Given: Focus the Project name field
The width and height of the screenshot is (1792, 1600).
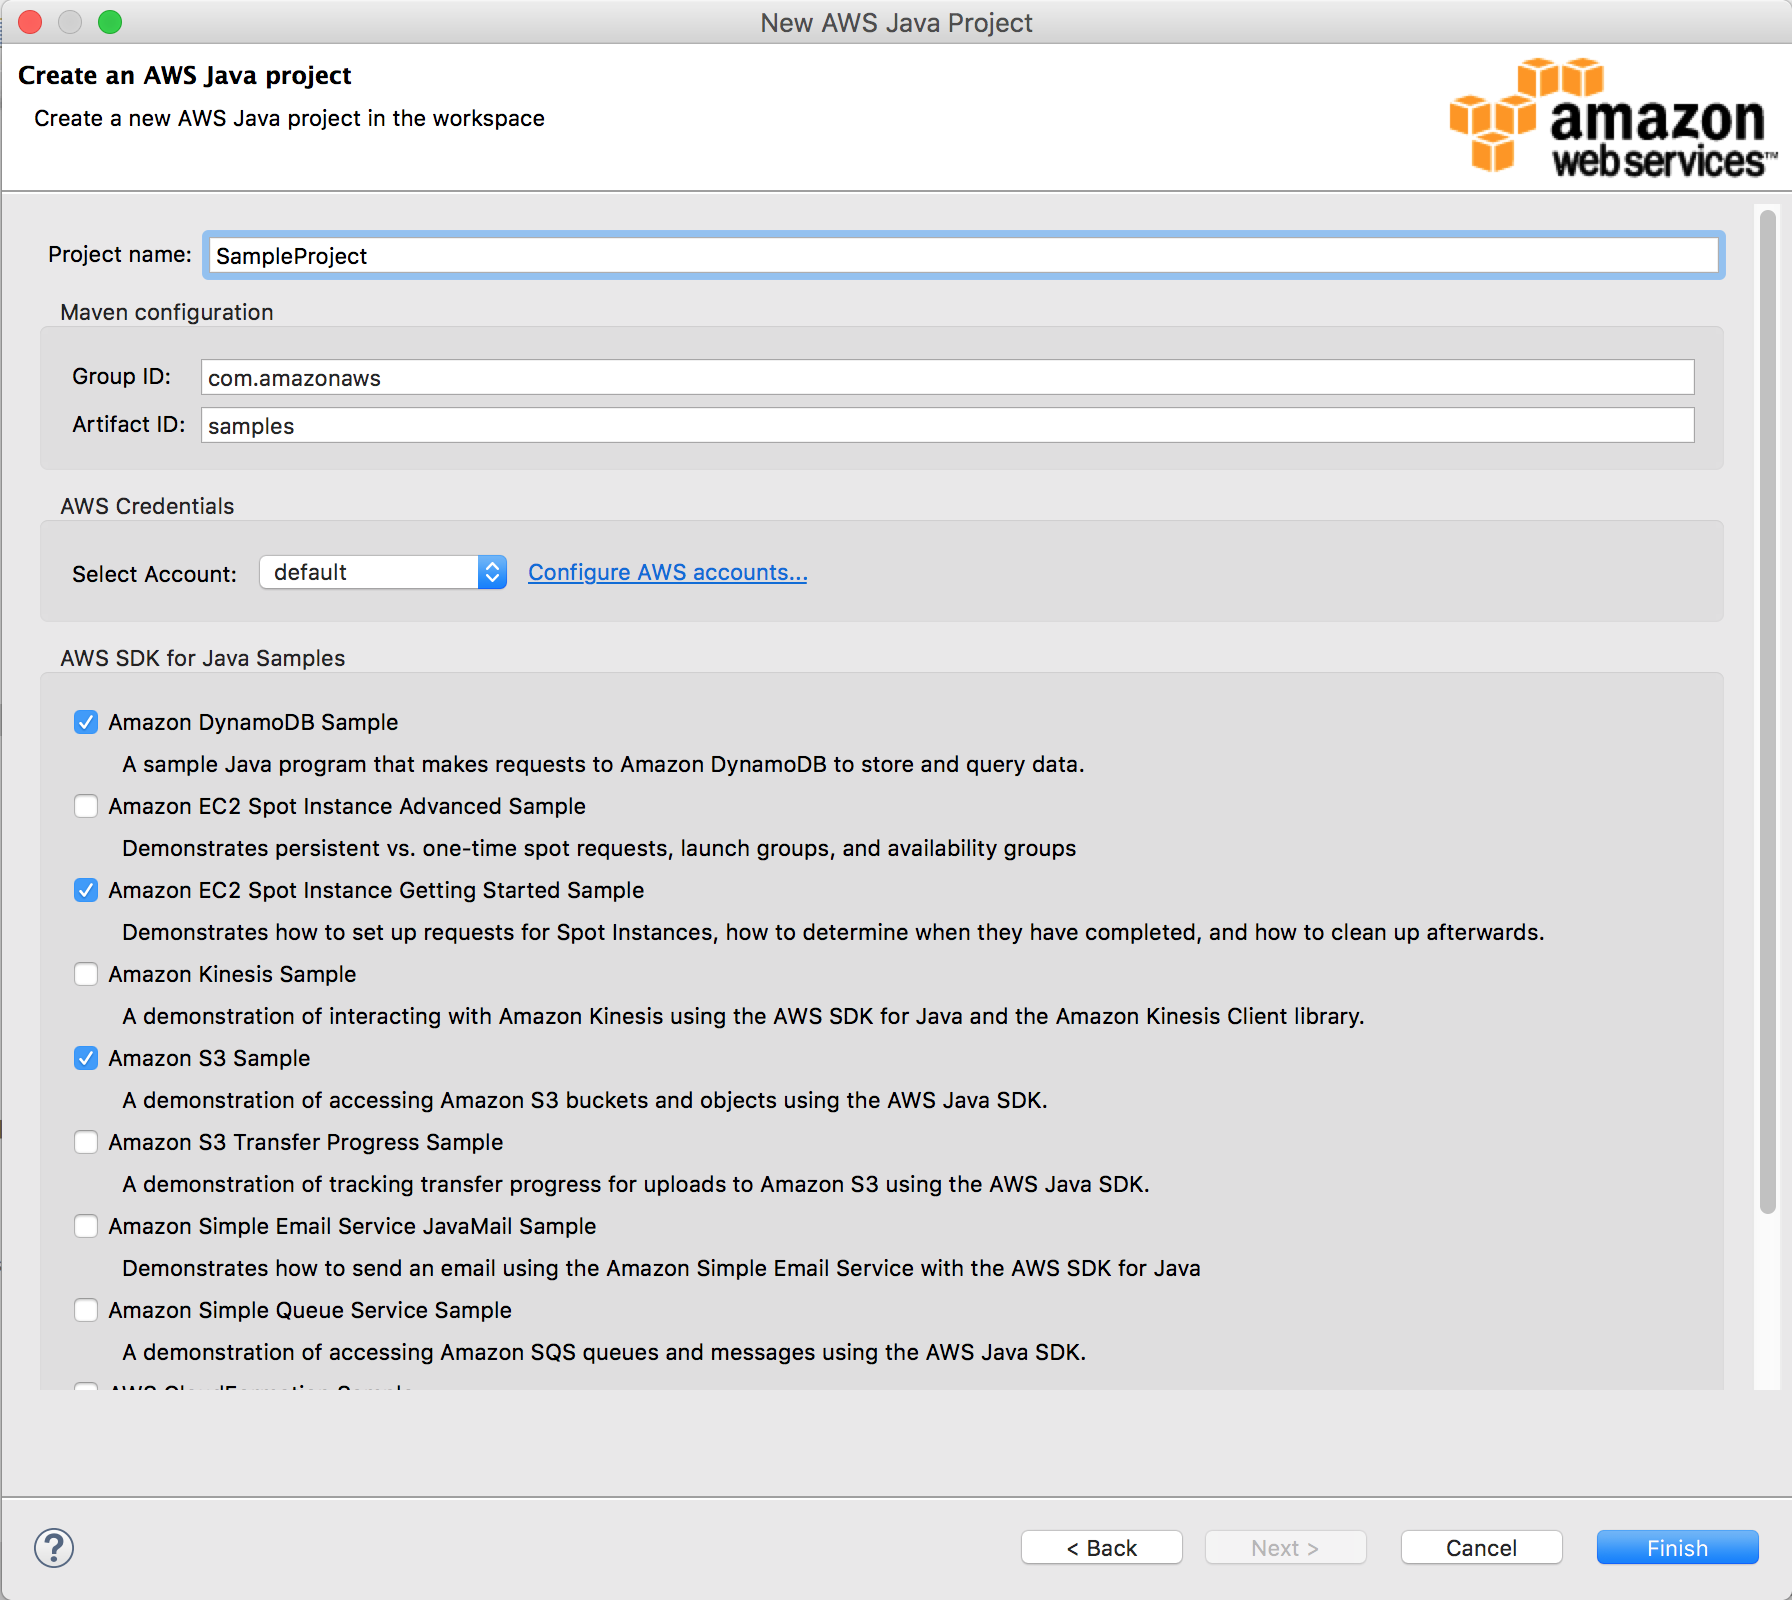Looking at the screenshot, I should [x=964, y=256].
